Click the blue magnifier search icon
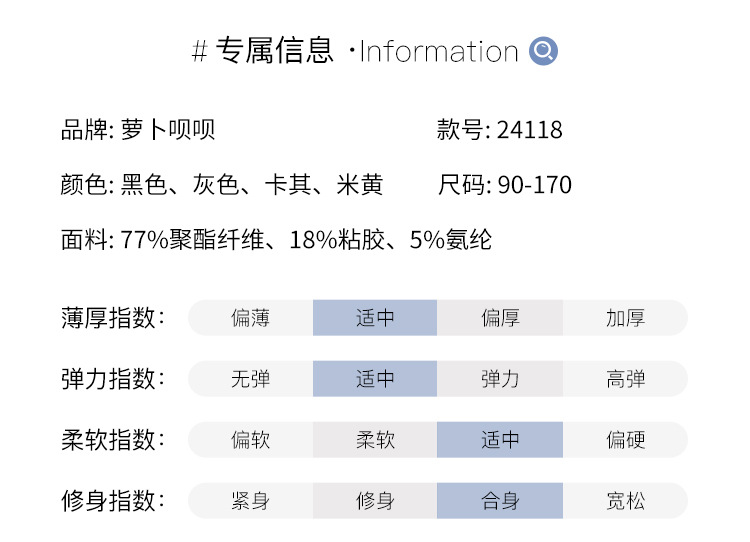 pyautogui.click(x=543, y=51)
